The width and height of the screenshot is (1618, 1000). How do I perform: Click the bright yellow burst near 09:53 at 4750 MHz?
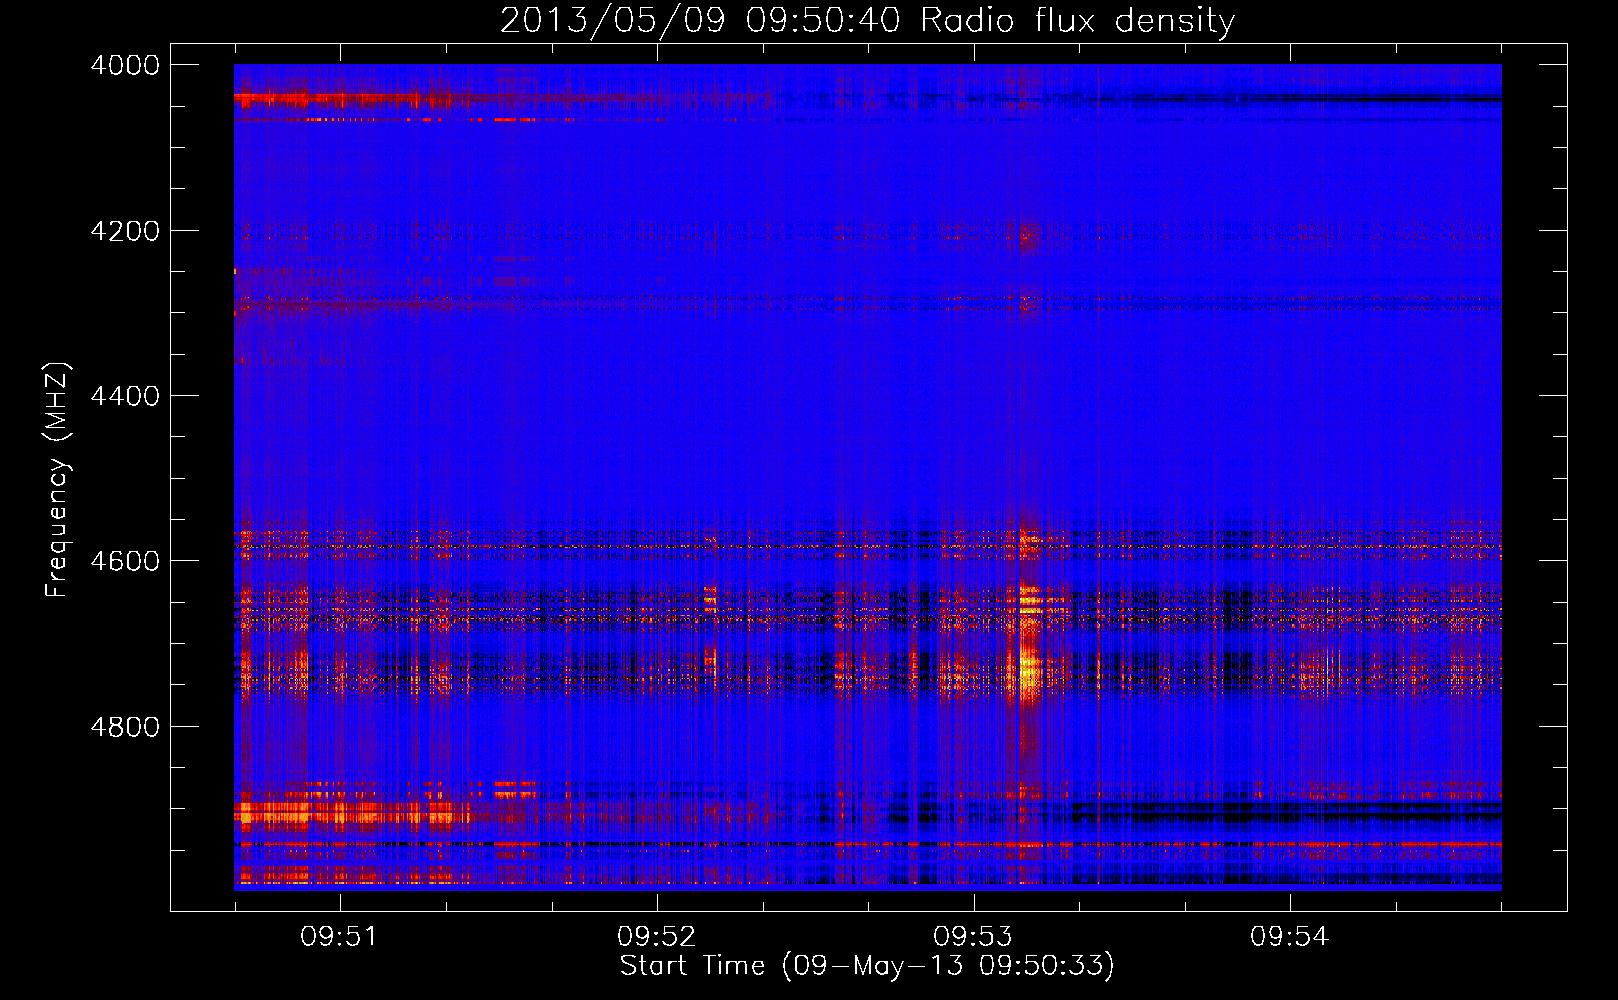coord(1027,670)
